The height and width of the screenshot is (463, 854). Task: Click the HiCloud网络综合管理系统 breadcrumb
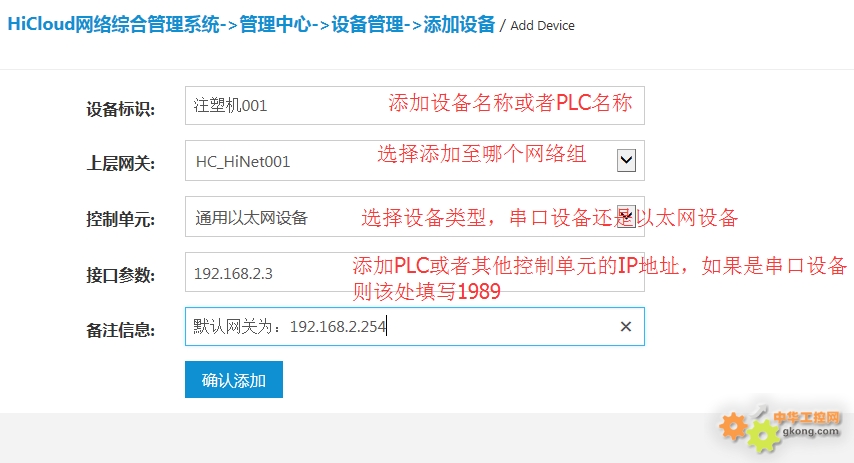(113, 25)
